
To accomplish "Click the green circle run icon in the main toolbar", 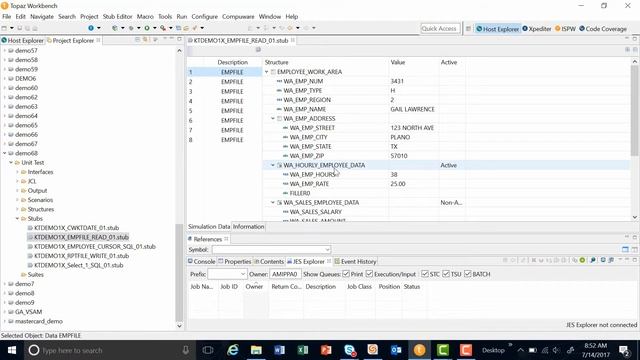I will 147,28.
